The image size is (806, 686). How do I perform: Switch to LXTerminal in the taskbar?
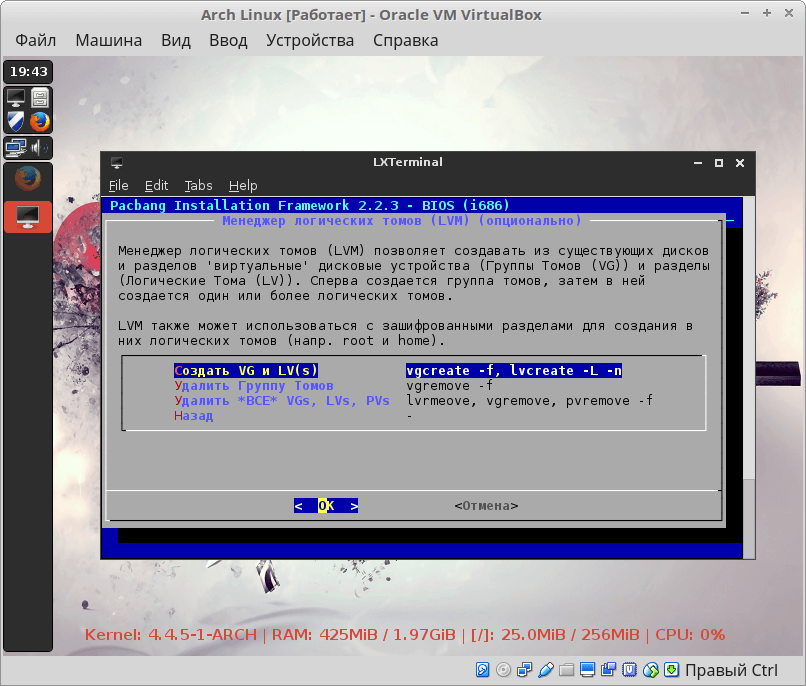coord(27,216)
